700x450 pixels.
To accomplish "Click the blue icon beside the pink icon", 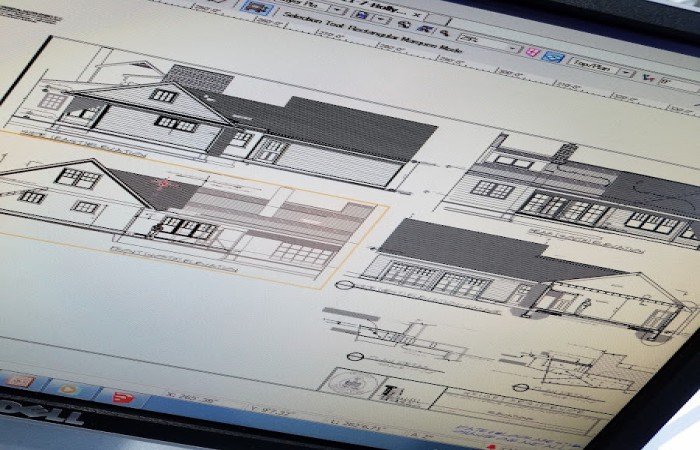I will point(552,57).
